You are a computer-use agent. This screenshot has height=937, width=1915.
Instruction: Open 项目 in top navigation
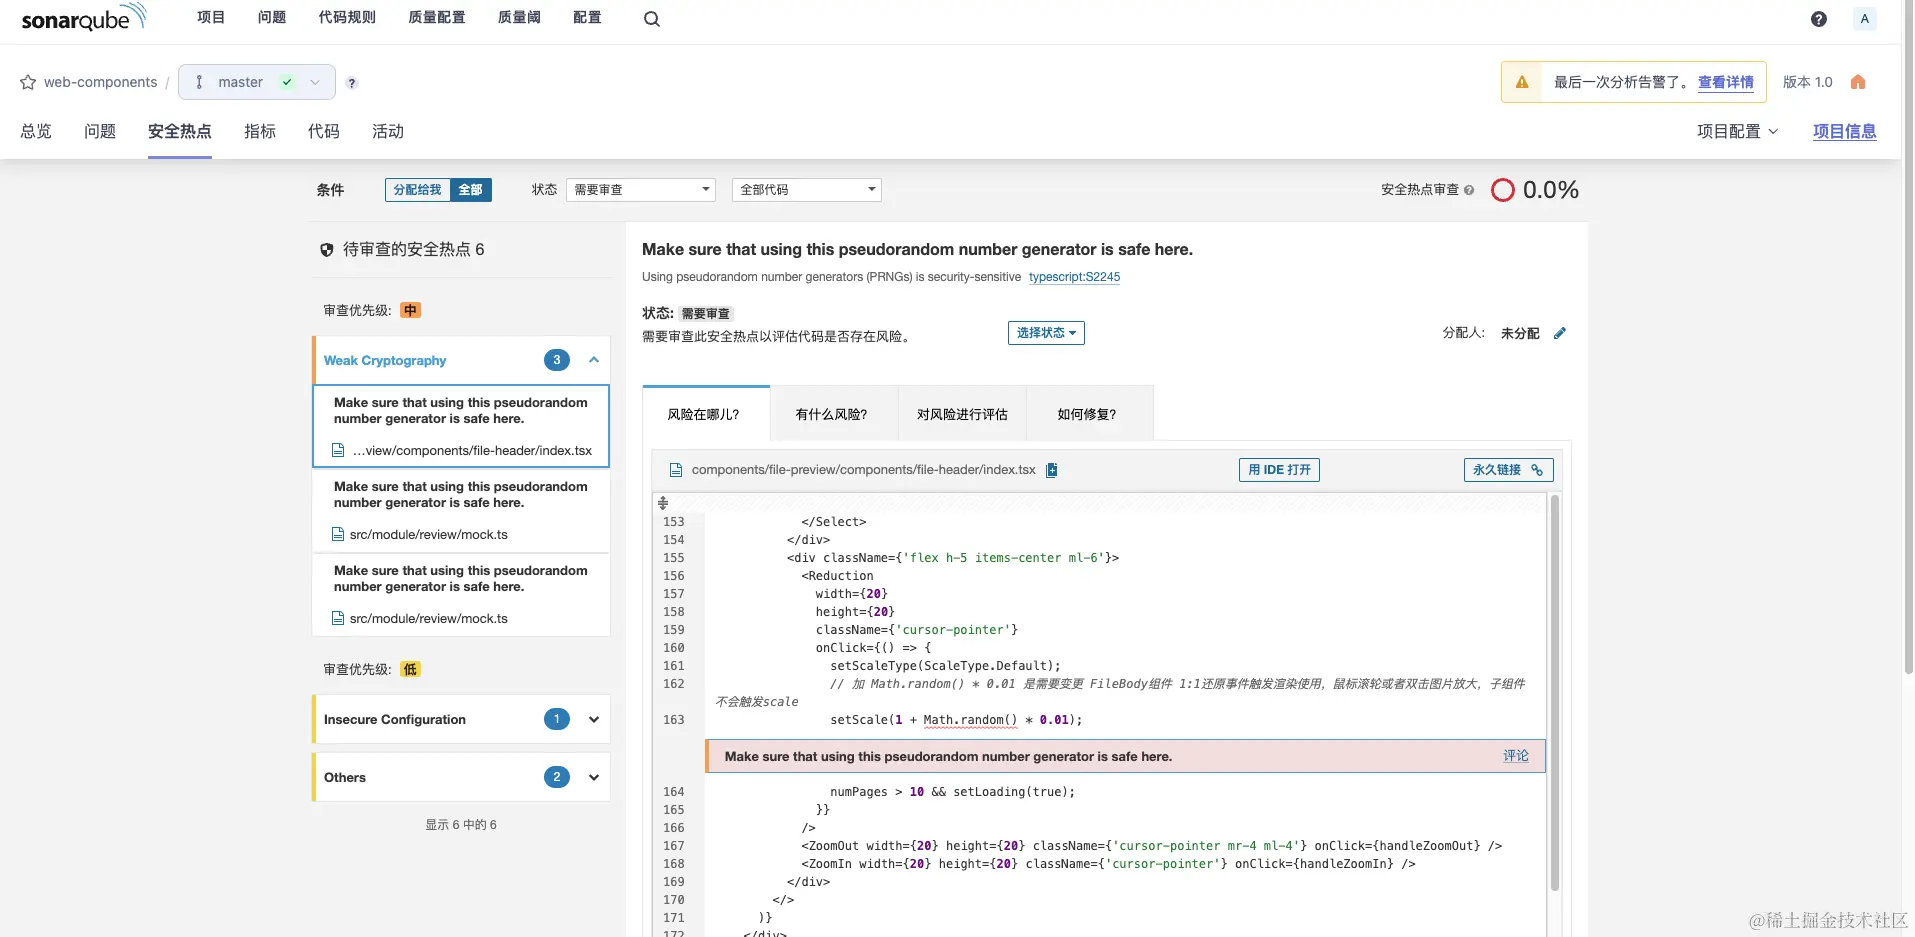tap(211, 18)
